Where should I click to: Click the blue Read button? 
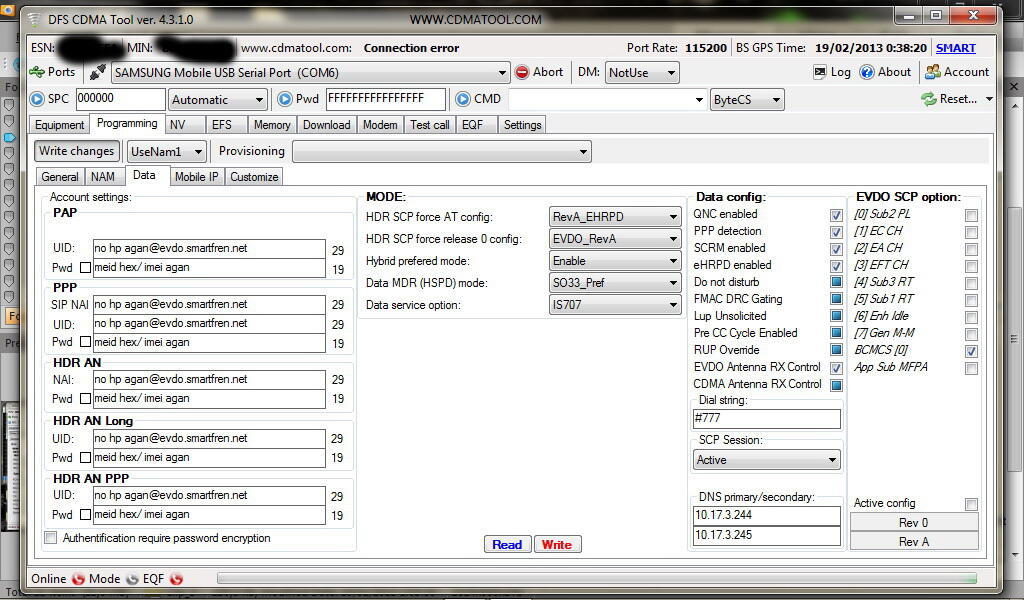(x=507, y=545)
